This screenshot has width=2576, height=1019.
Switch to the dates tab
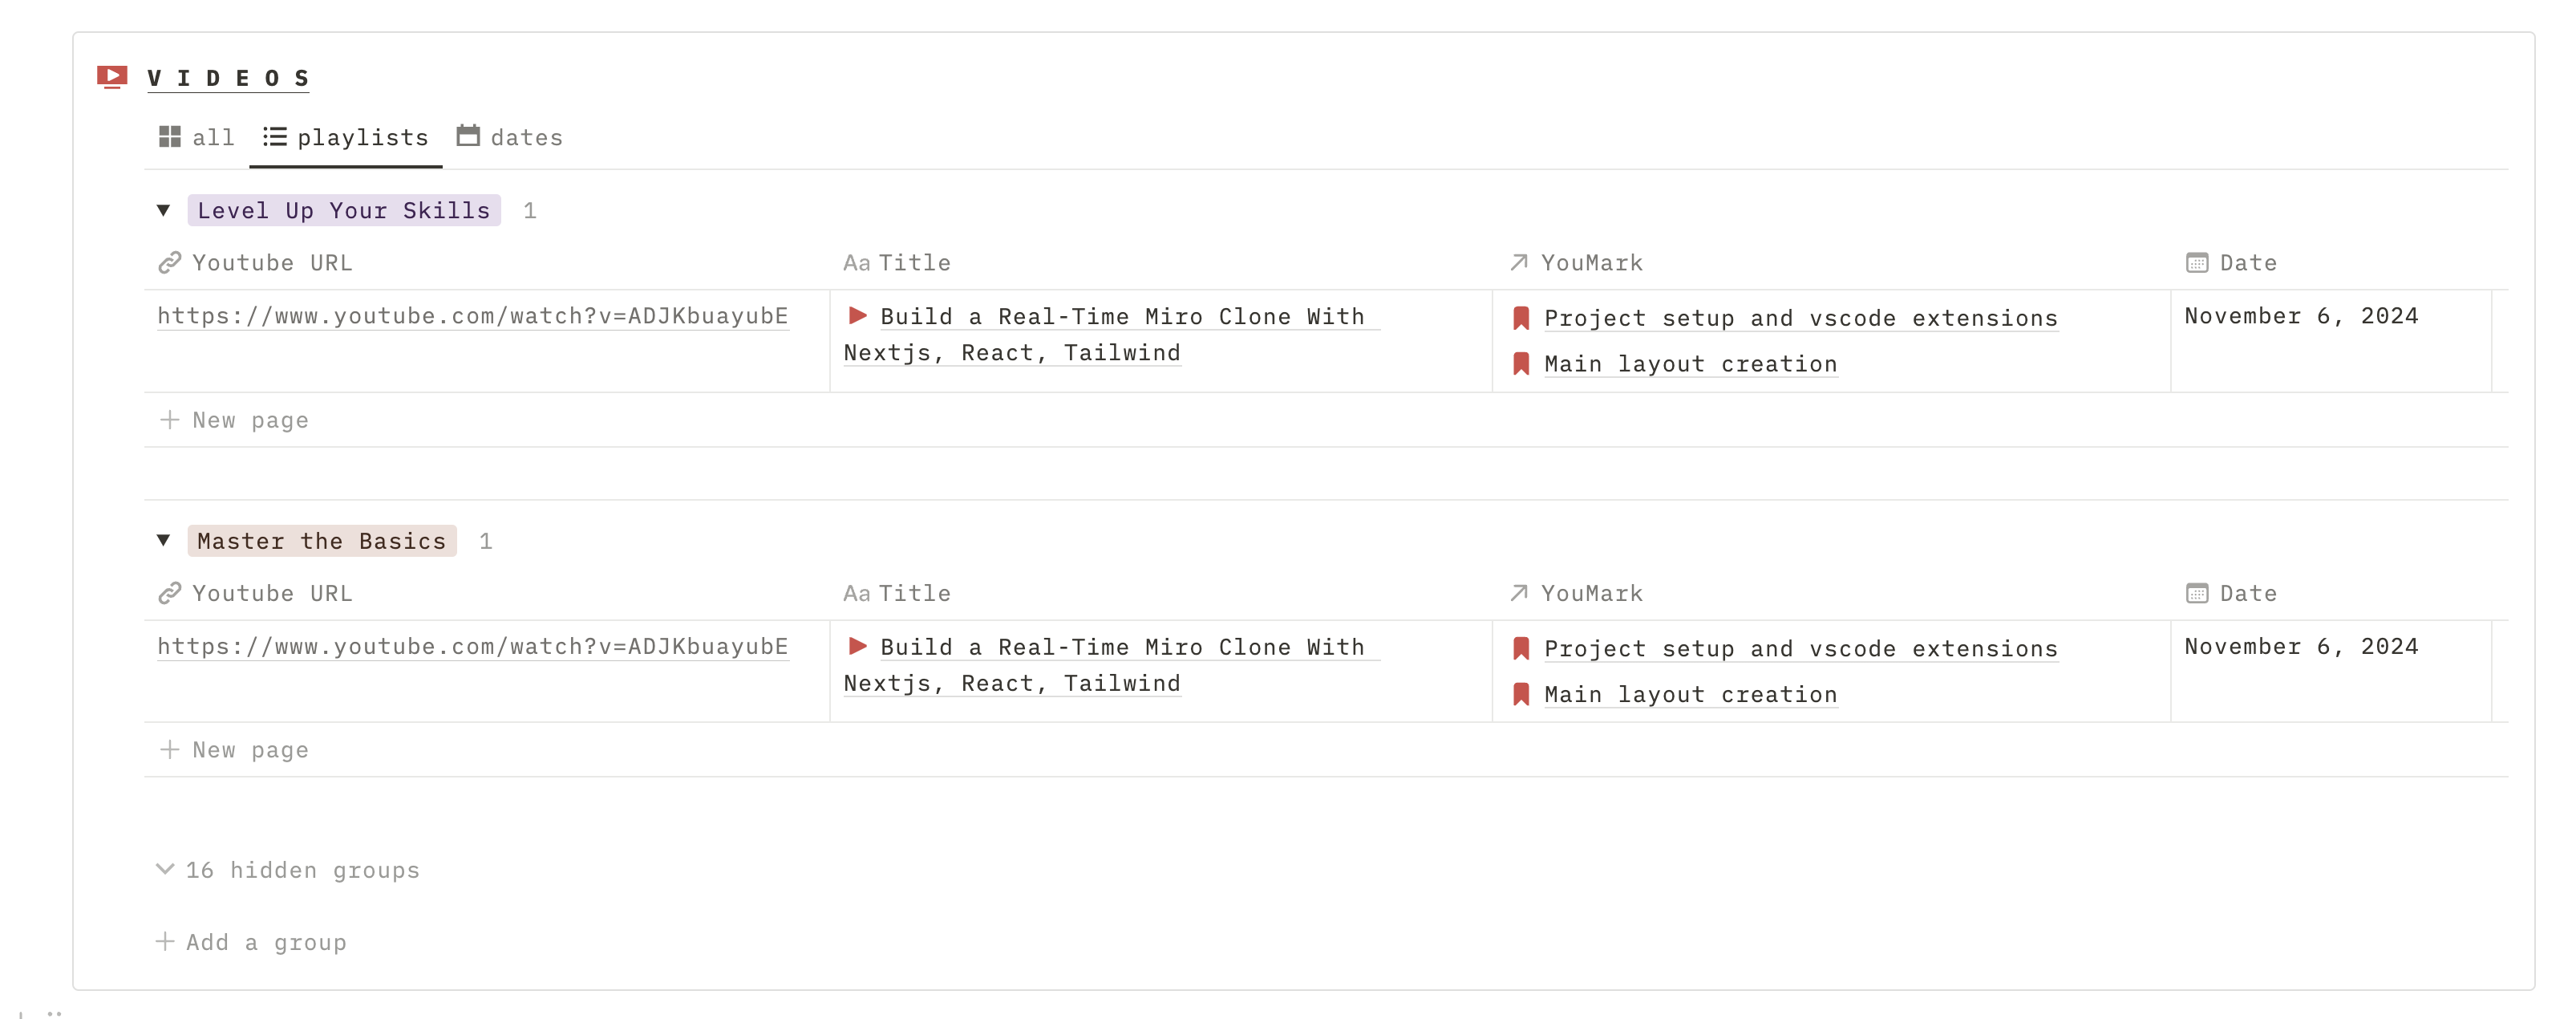(510, 137)
